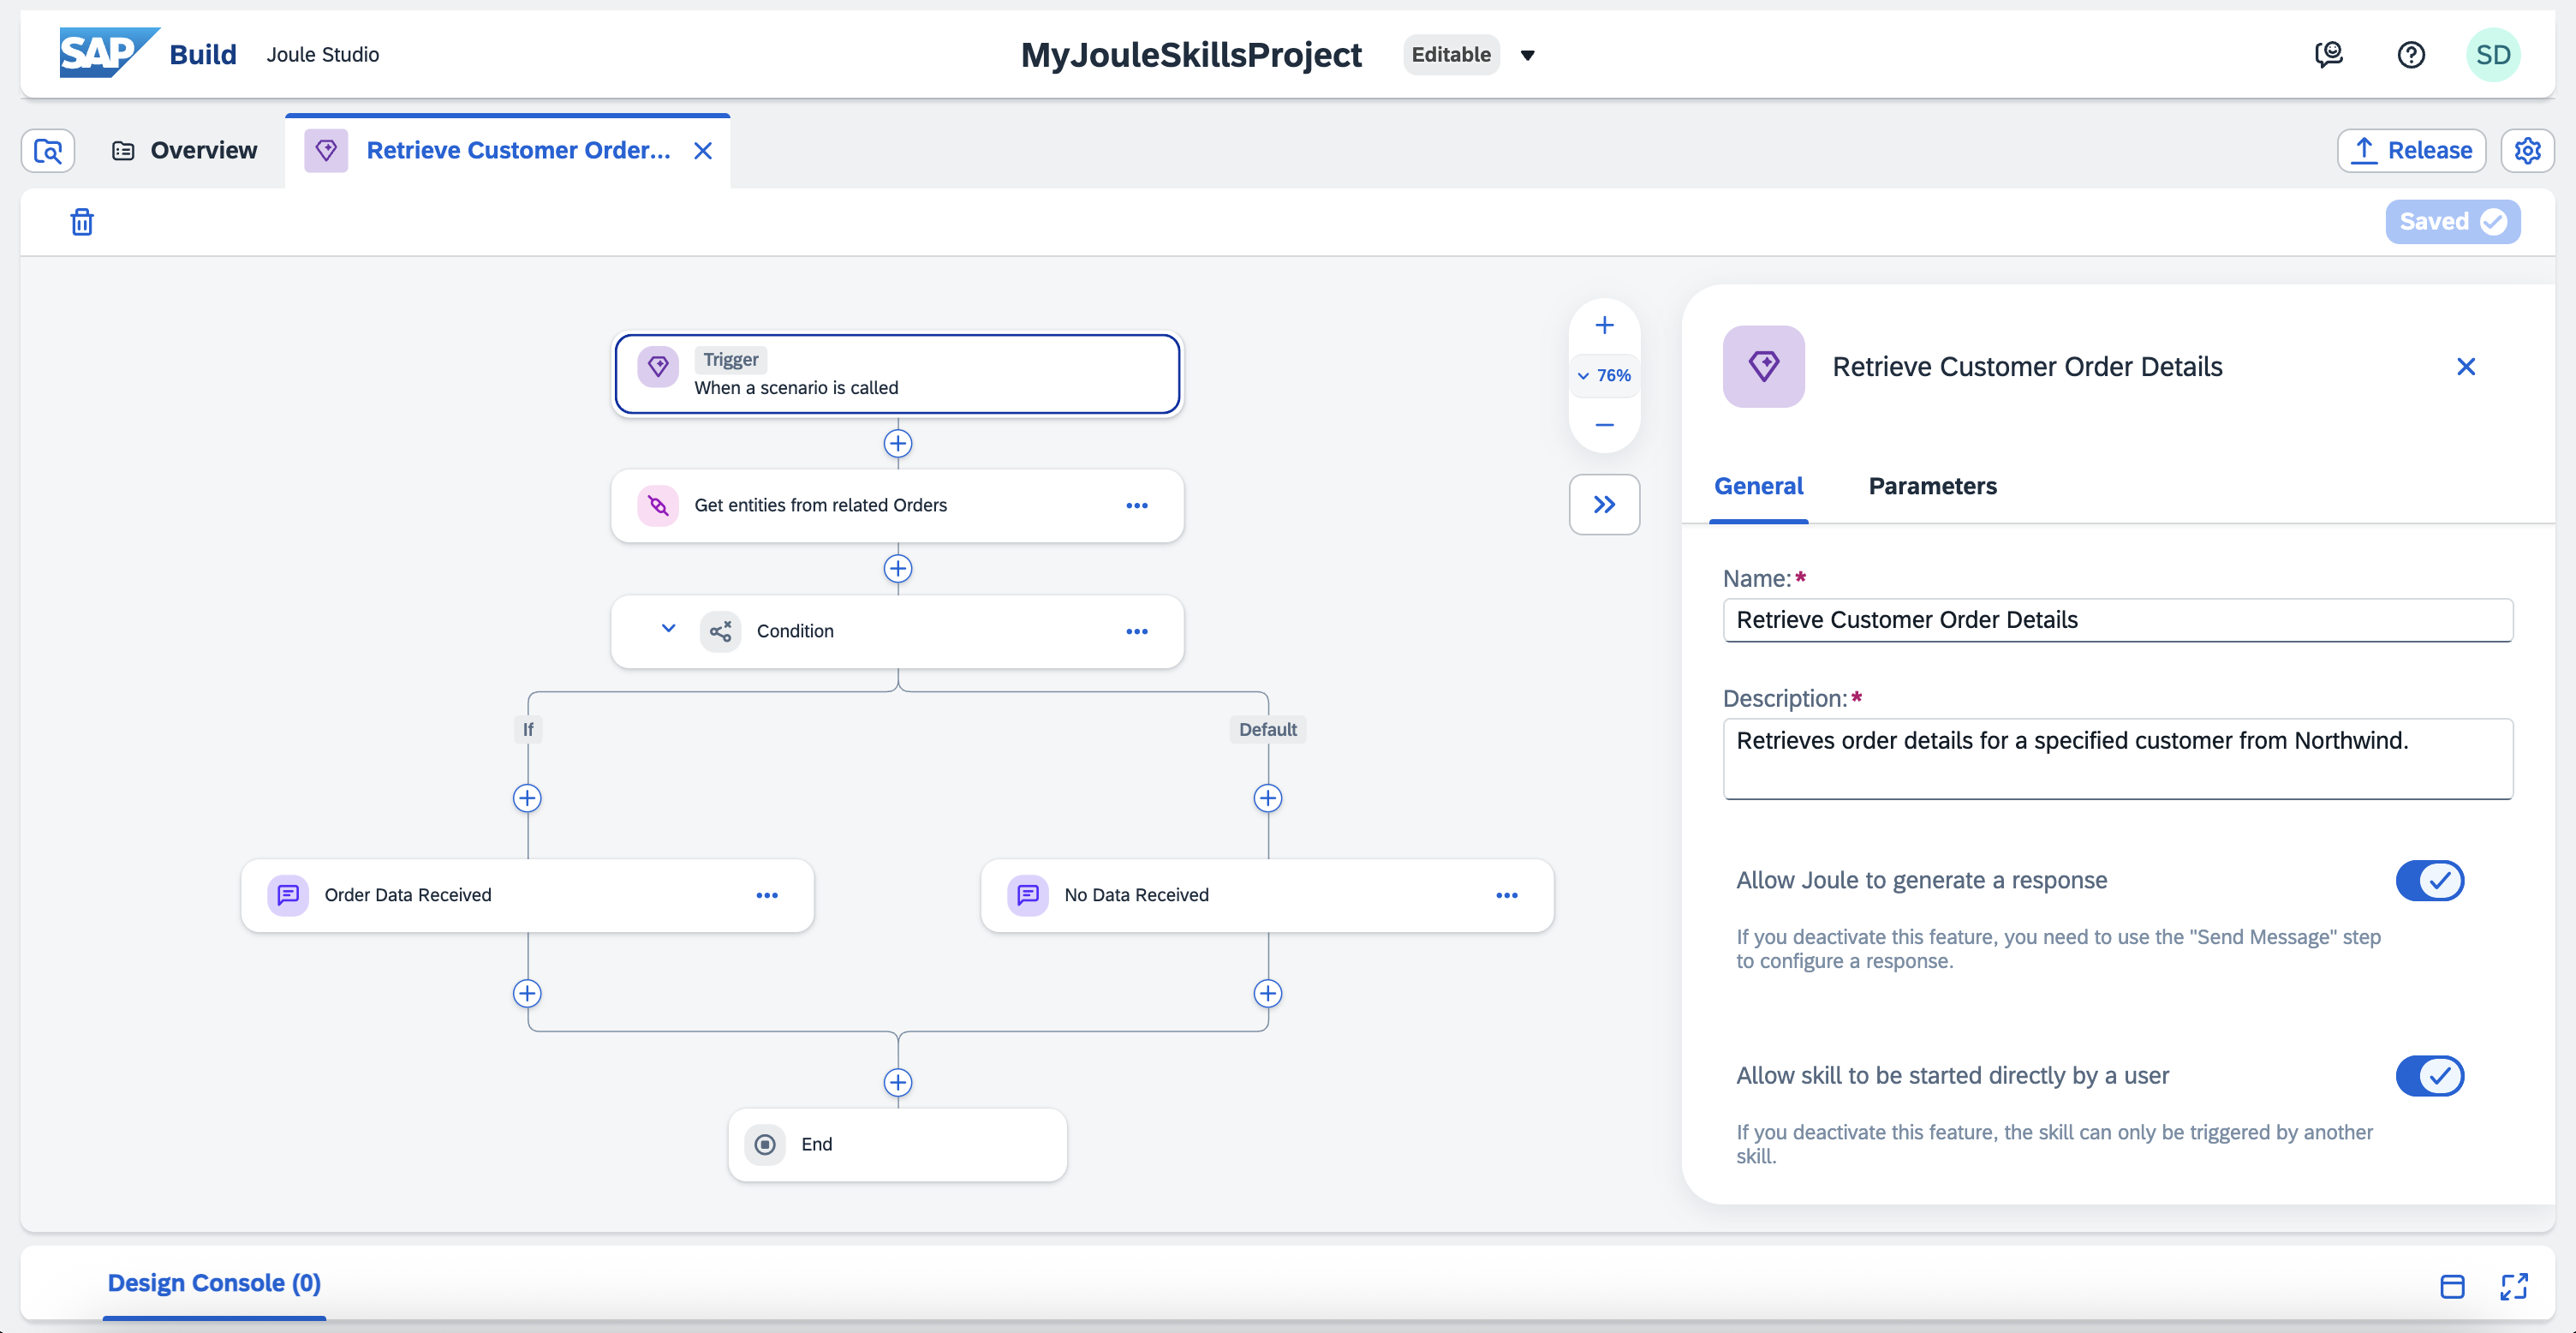Click the Description text field

click(2116, 759)
